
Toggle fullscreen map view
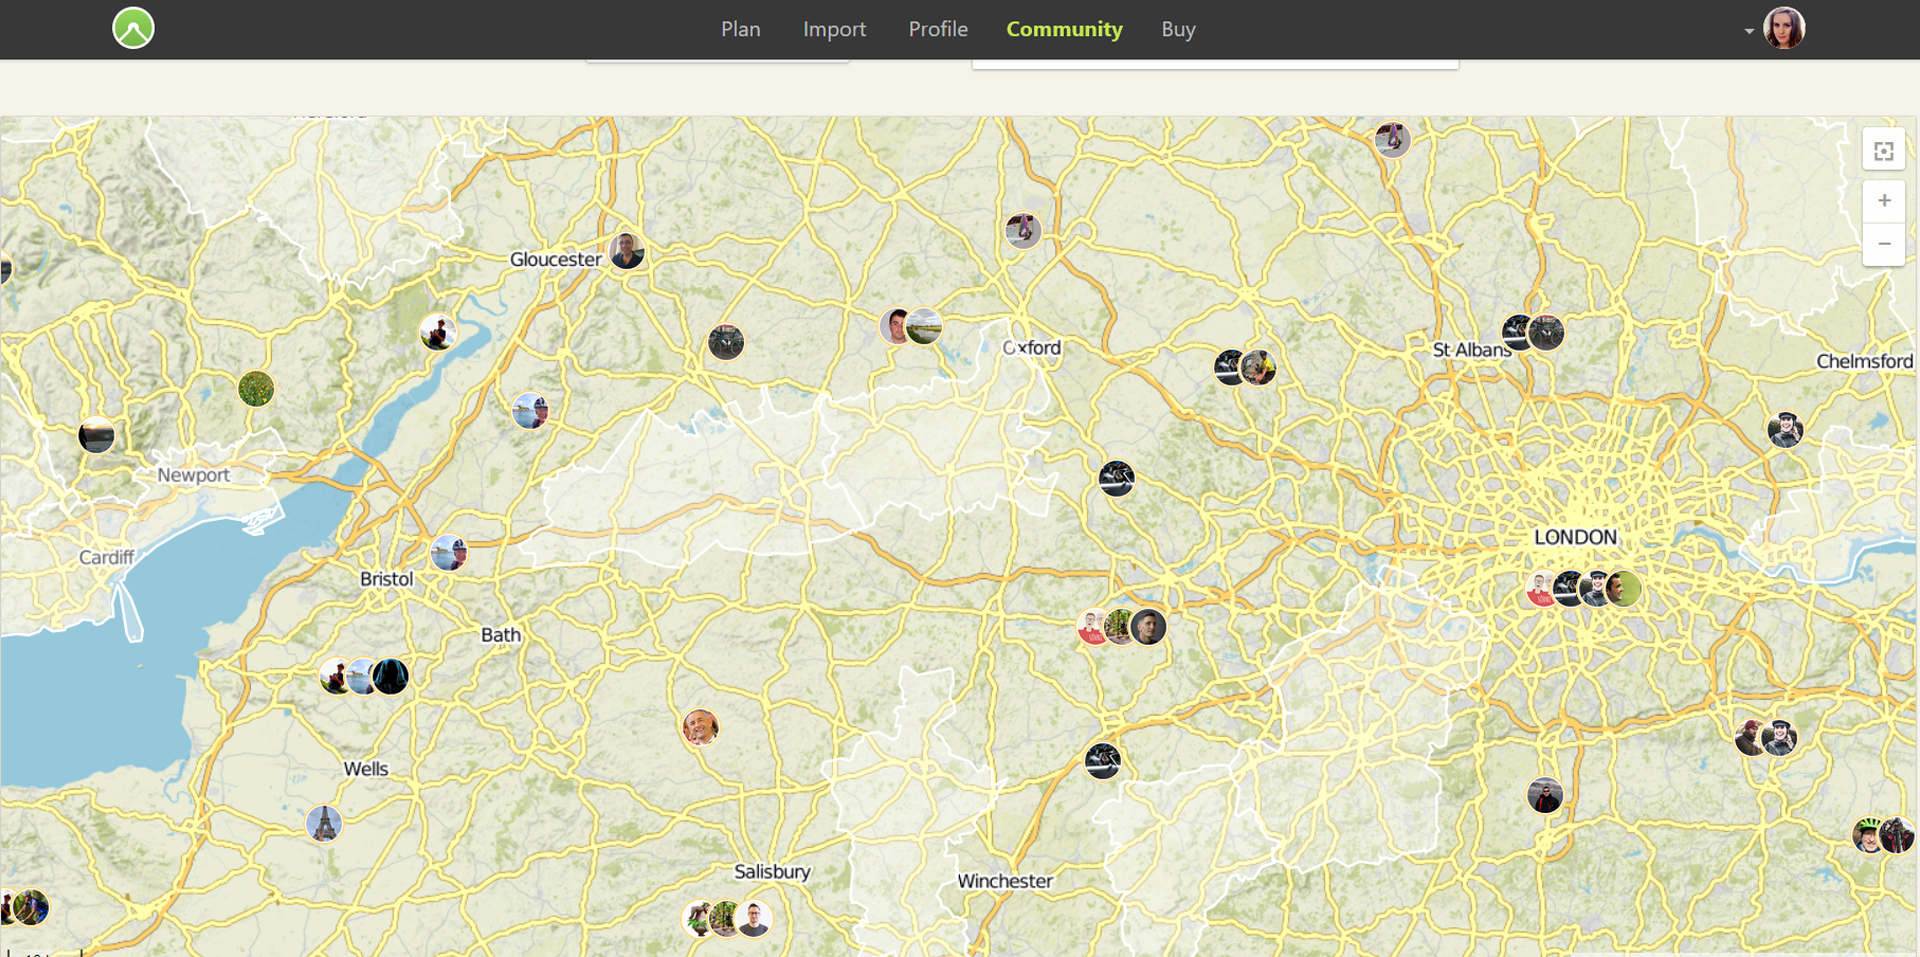pyautogui.click(x=1884, y=151)
